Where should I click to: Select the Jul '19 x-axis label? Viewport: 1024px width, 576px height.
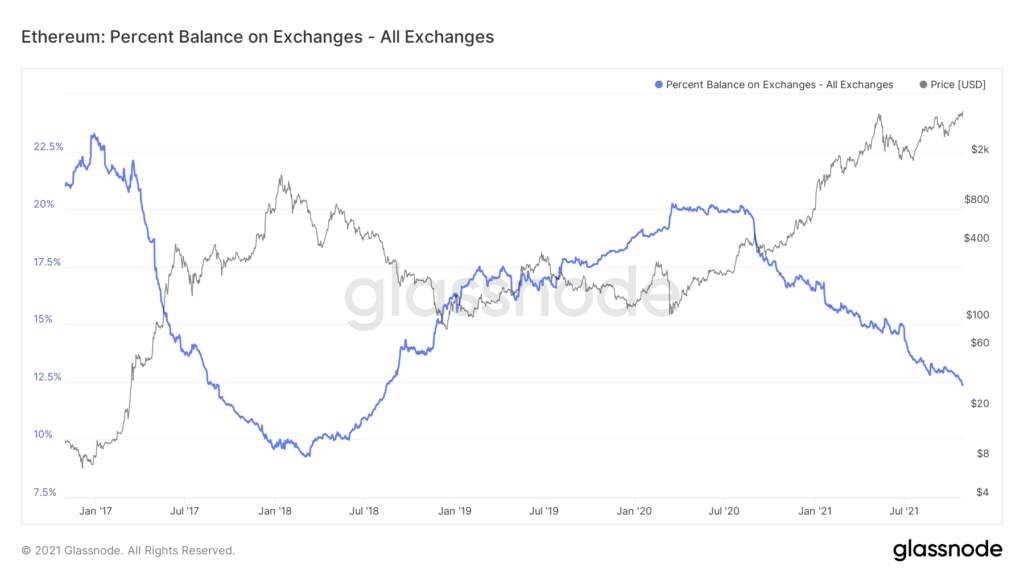543,511
